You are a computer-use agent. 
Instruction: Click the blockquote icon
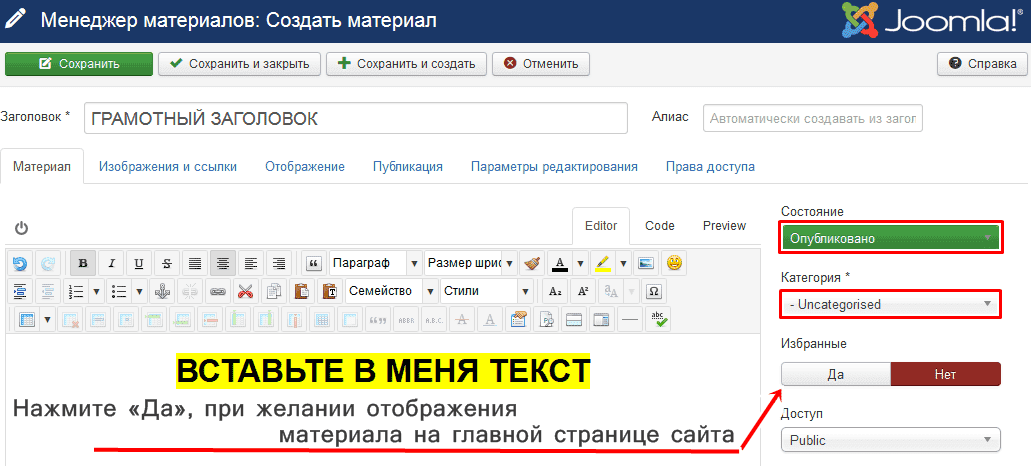pyautogui.click(x=313, y=264)
